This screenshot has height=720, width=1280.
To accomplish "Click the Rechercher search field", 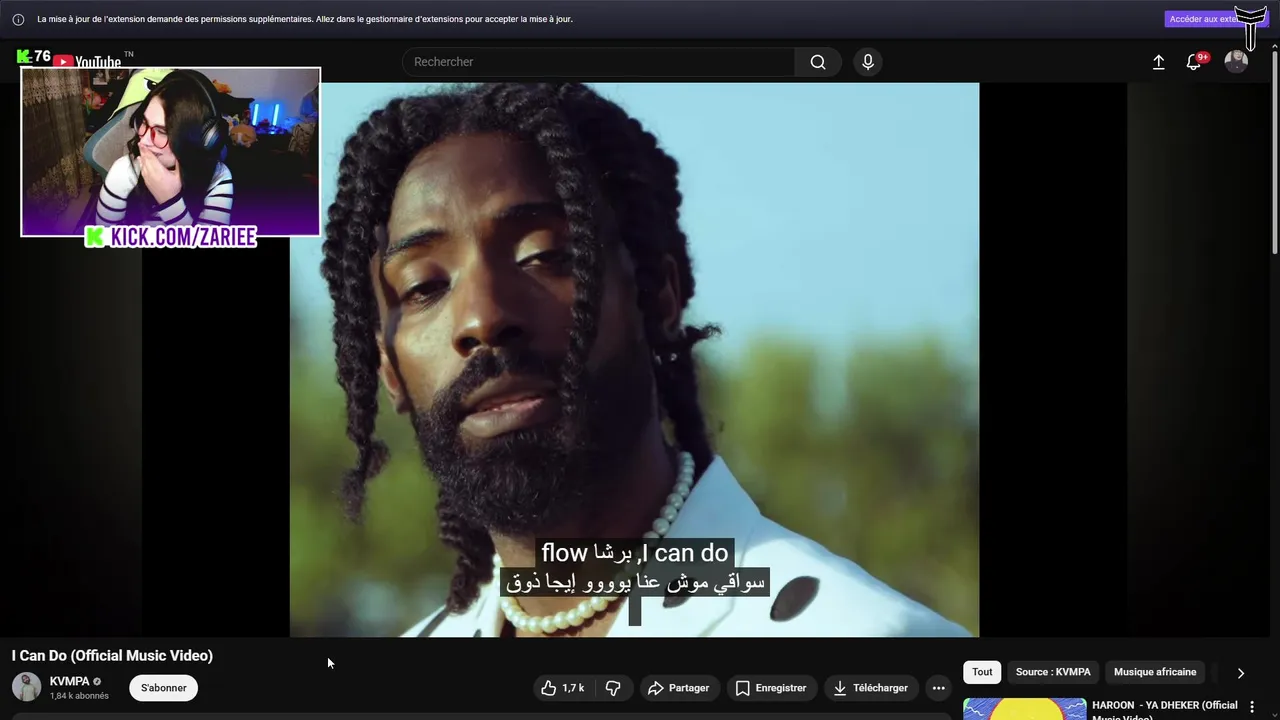I will click(598, 62).
